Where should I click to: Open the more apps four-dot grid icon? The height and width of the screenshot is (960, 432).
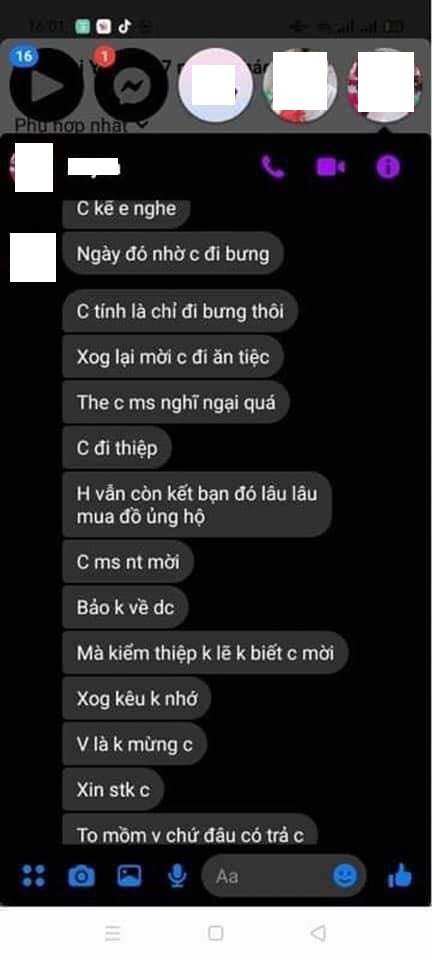[33, 876]
